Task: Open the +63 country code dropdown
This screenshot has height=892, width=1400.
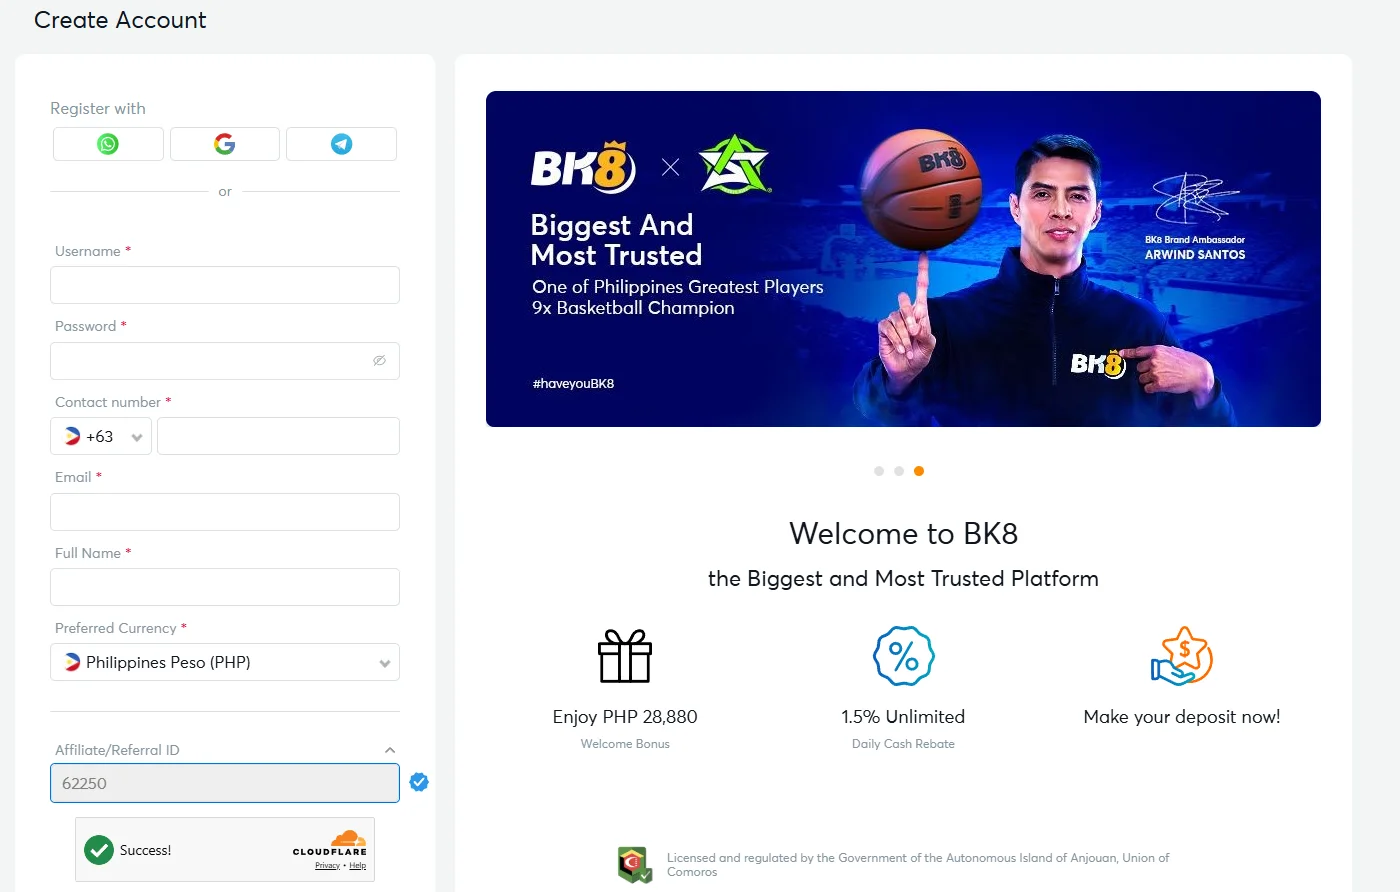Action: coord(101,436)
